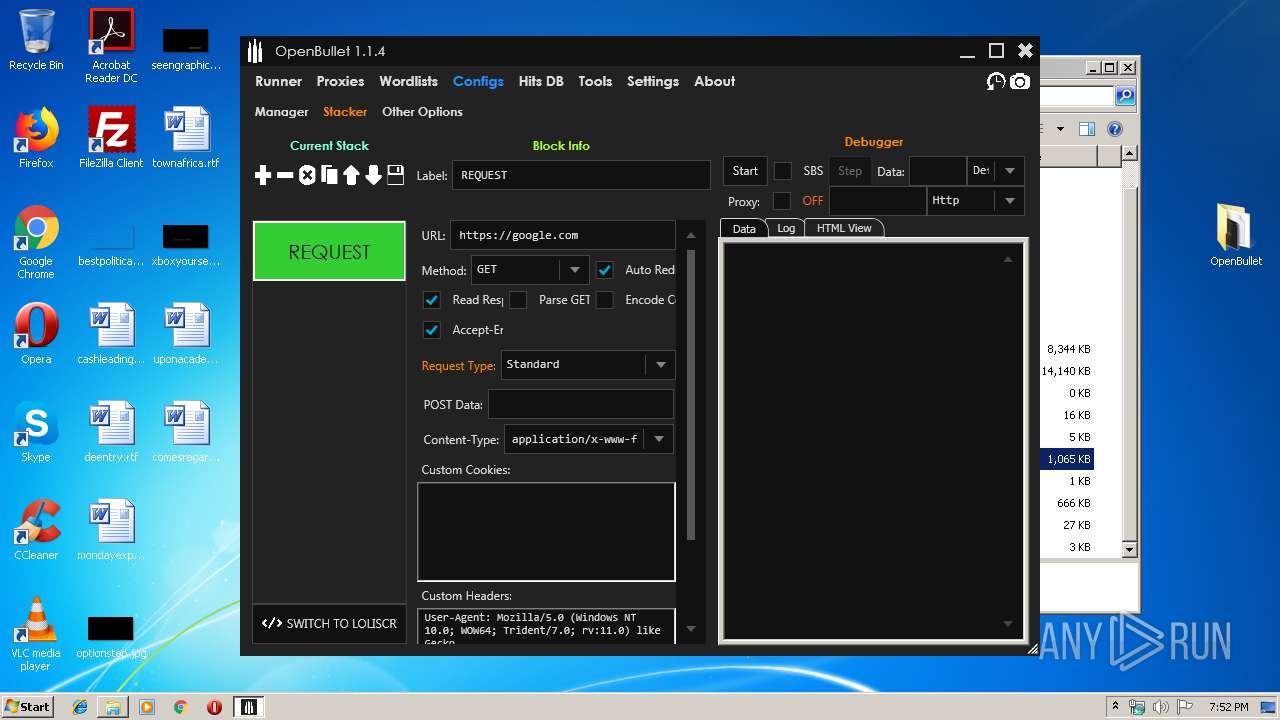Viewport: 1280px width, 720px height.
Task: Click the debugger Start button
Action: (745, 171)
